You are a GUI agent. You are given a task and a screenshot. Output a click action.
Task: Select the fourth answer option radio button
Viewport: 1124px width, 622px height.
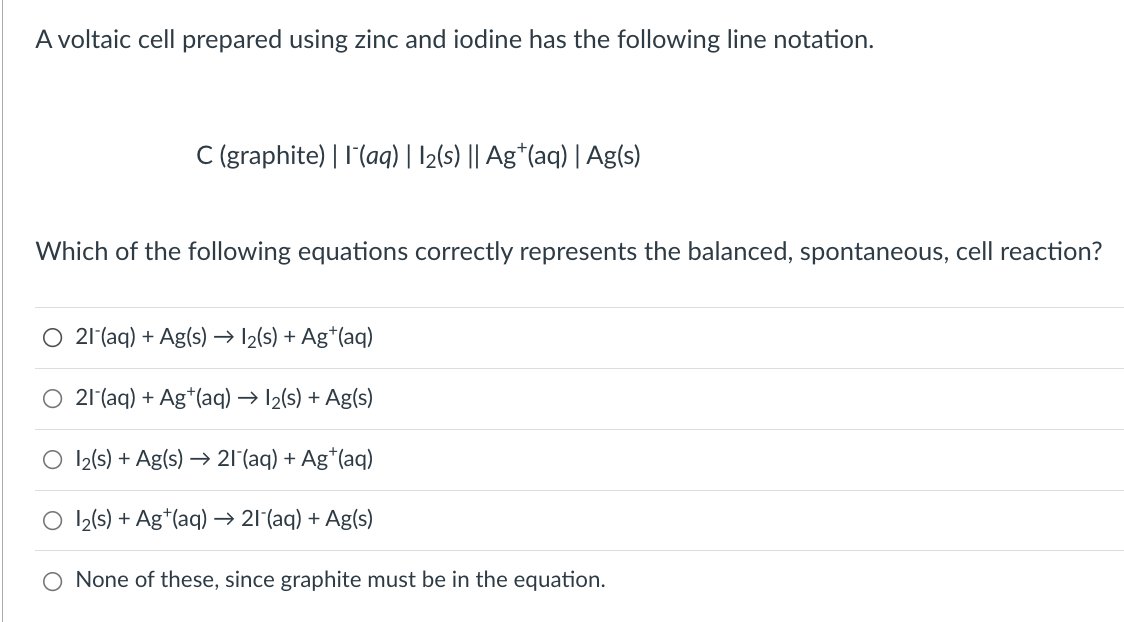pyautogui.click(x=51, y=519)
